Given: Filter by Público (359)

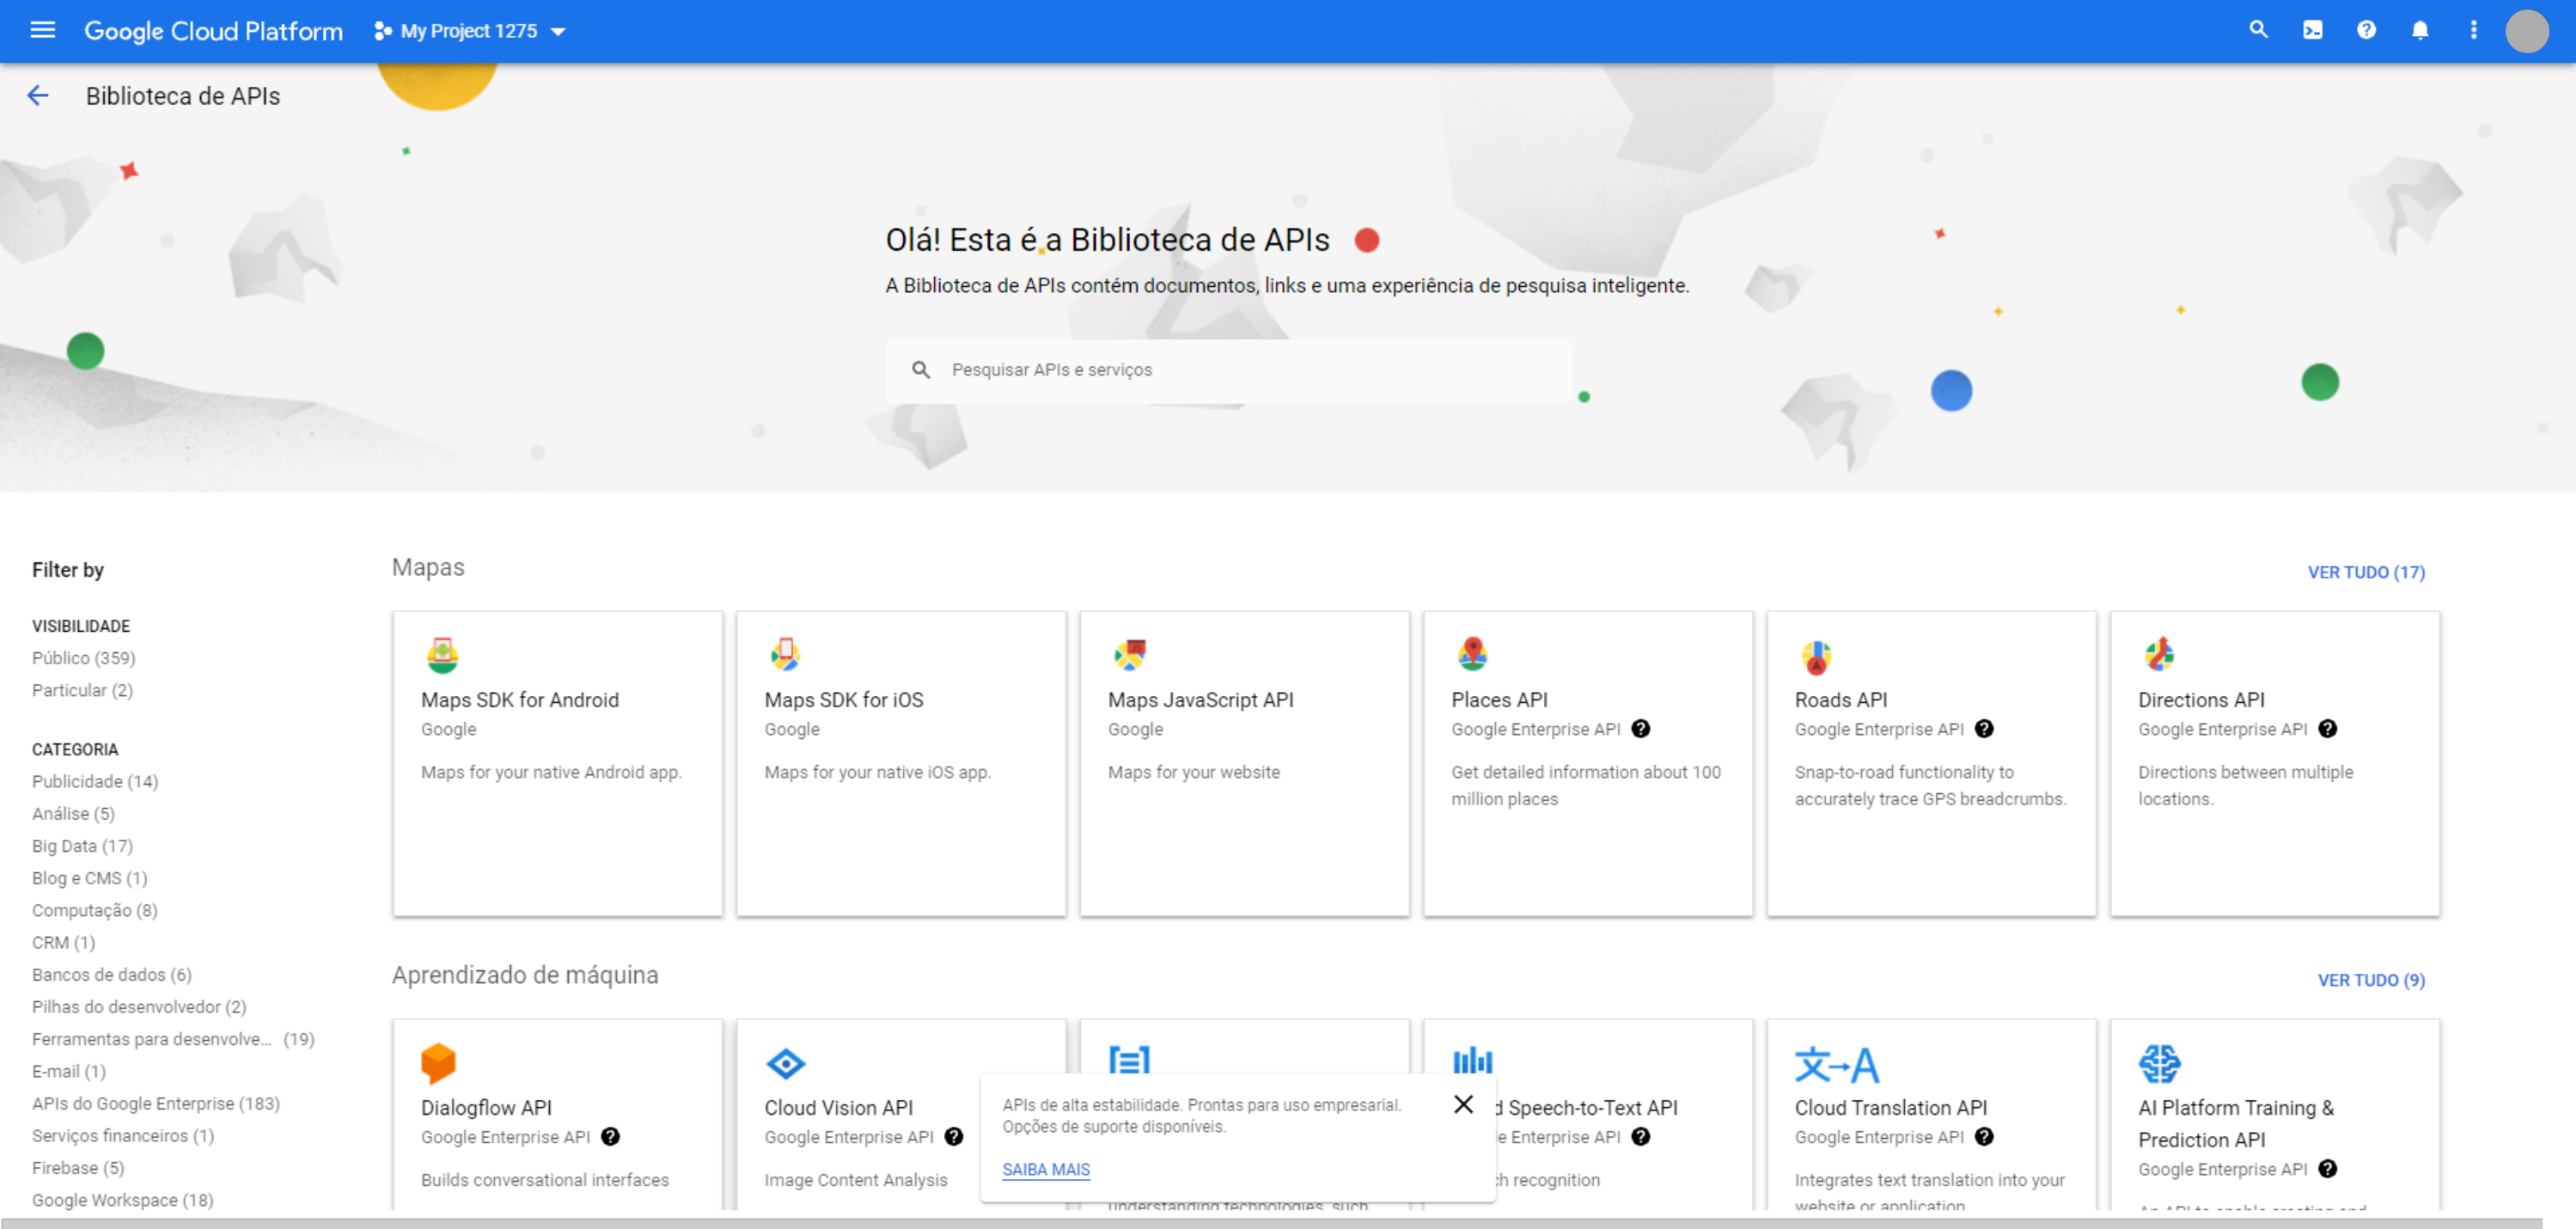Looking at the screenshot, I should click(83, 658).
